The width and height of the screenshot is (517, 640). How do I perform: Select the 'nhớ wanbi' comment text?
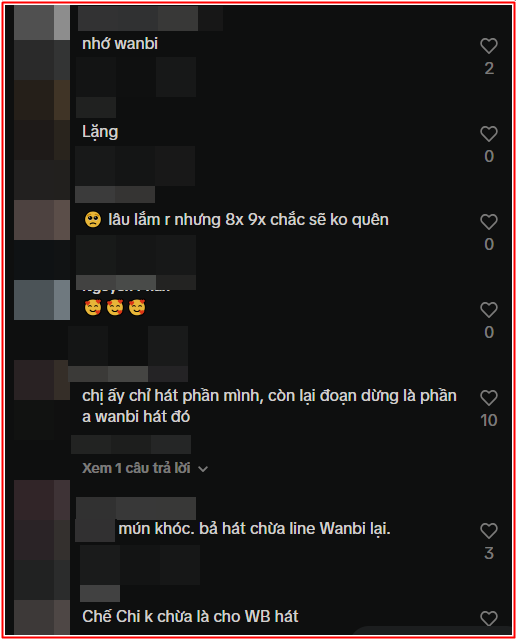coord(120,44)
